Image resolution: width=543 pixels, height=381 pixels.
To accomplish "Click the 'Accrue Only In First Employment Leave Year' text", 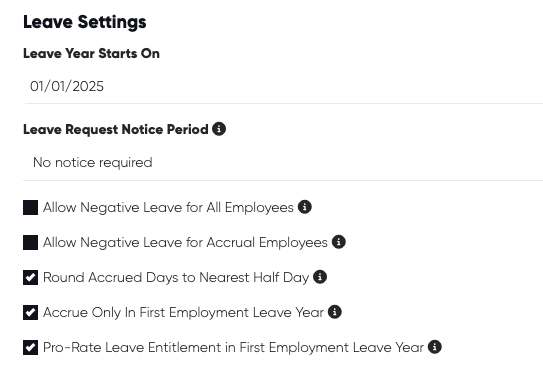I will 183,313.
